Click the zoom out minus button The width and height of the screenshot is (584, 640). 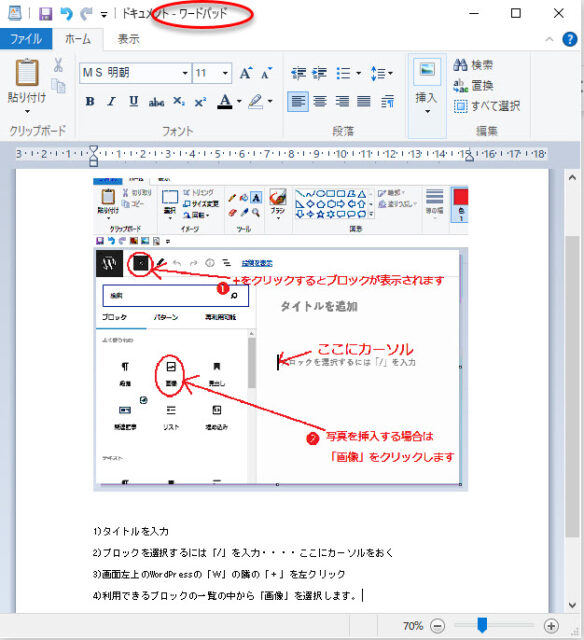coord(437,626)
